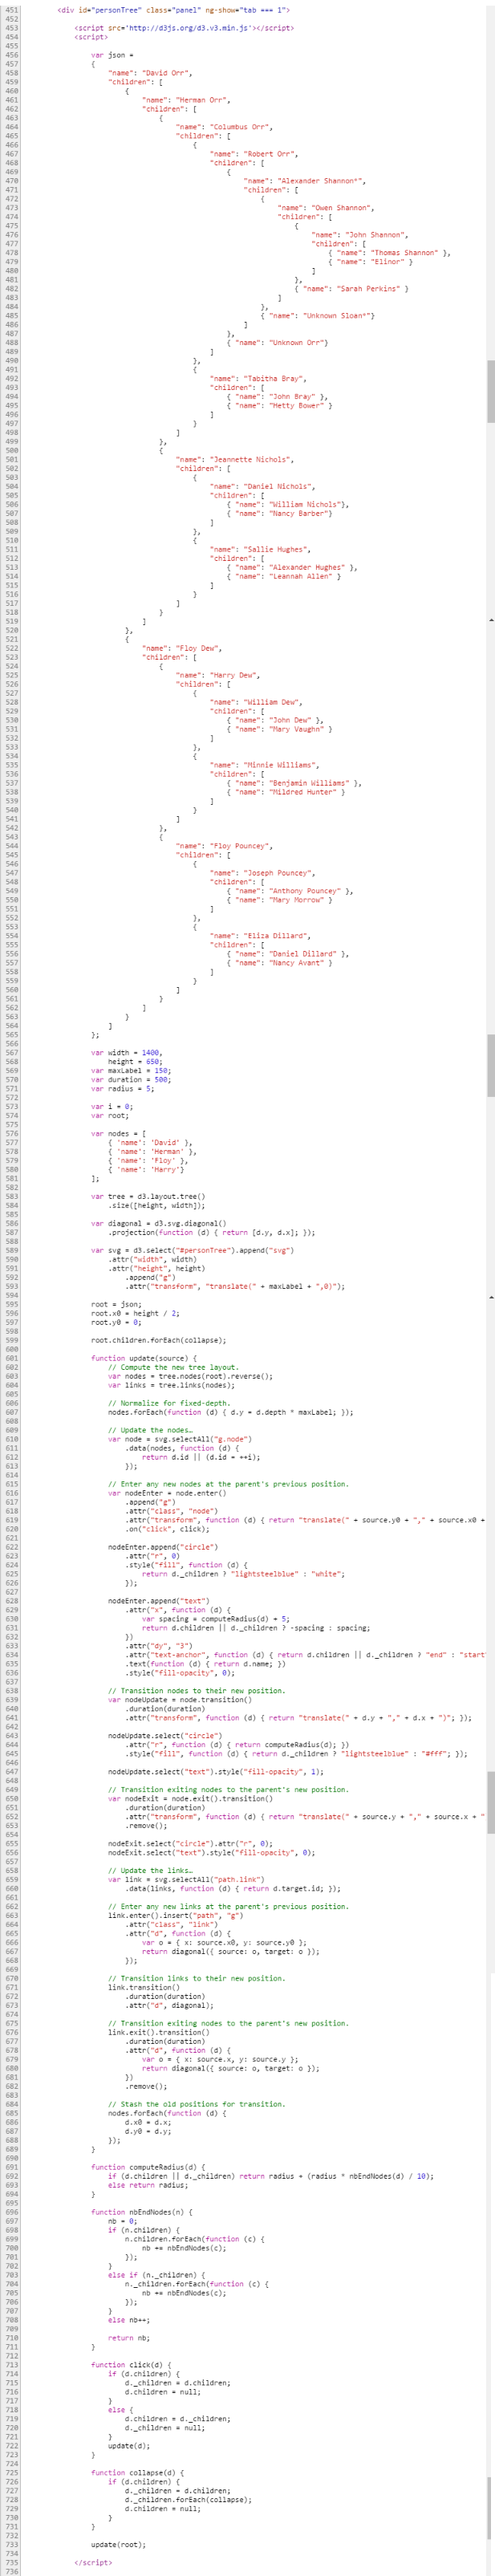Click the "Elinor" entry
The width and height of the screenshot is (495, 2576).
pyautogui.click(x=371, y=262)
